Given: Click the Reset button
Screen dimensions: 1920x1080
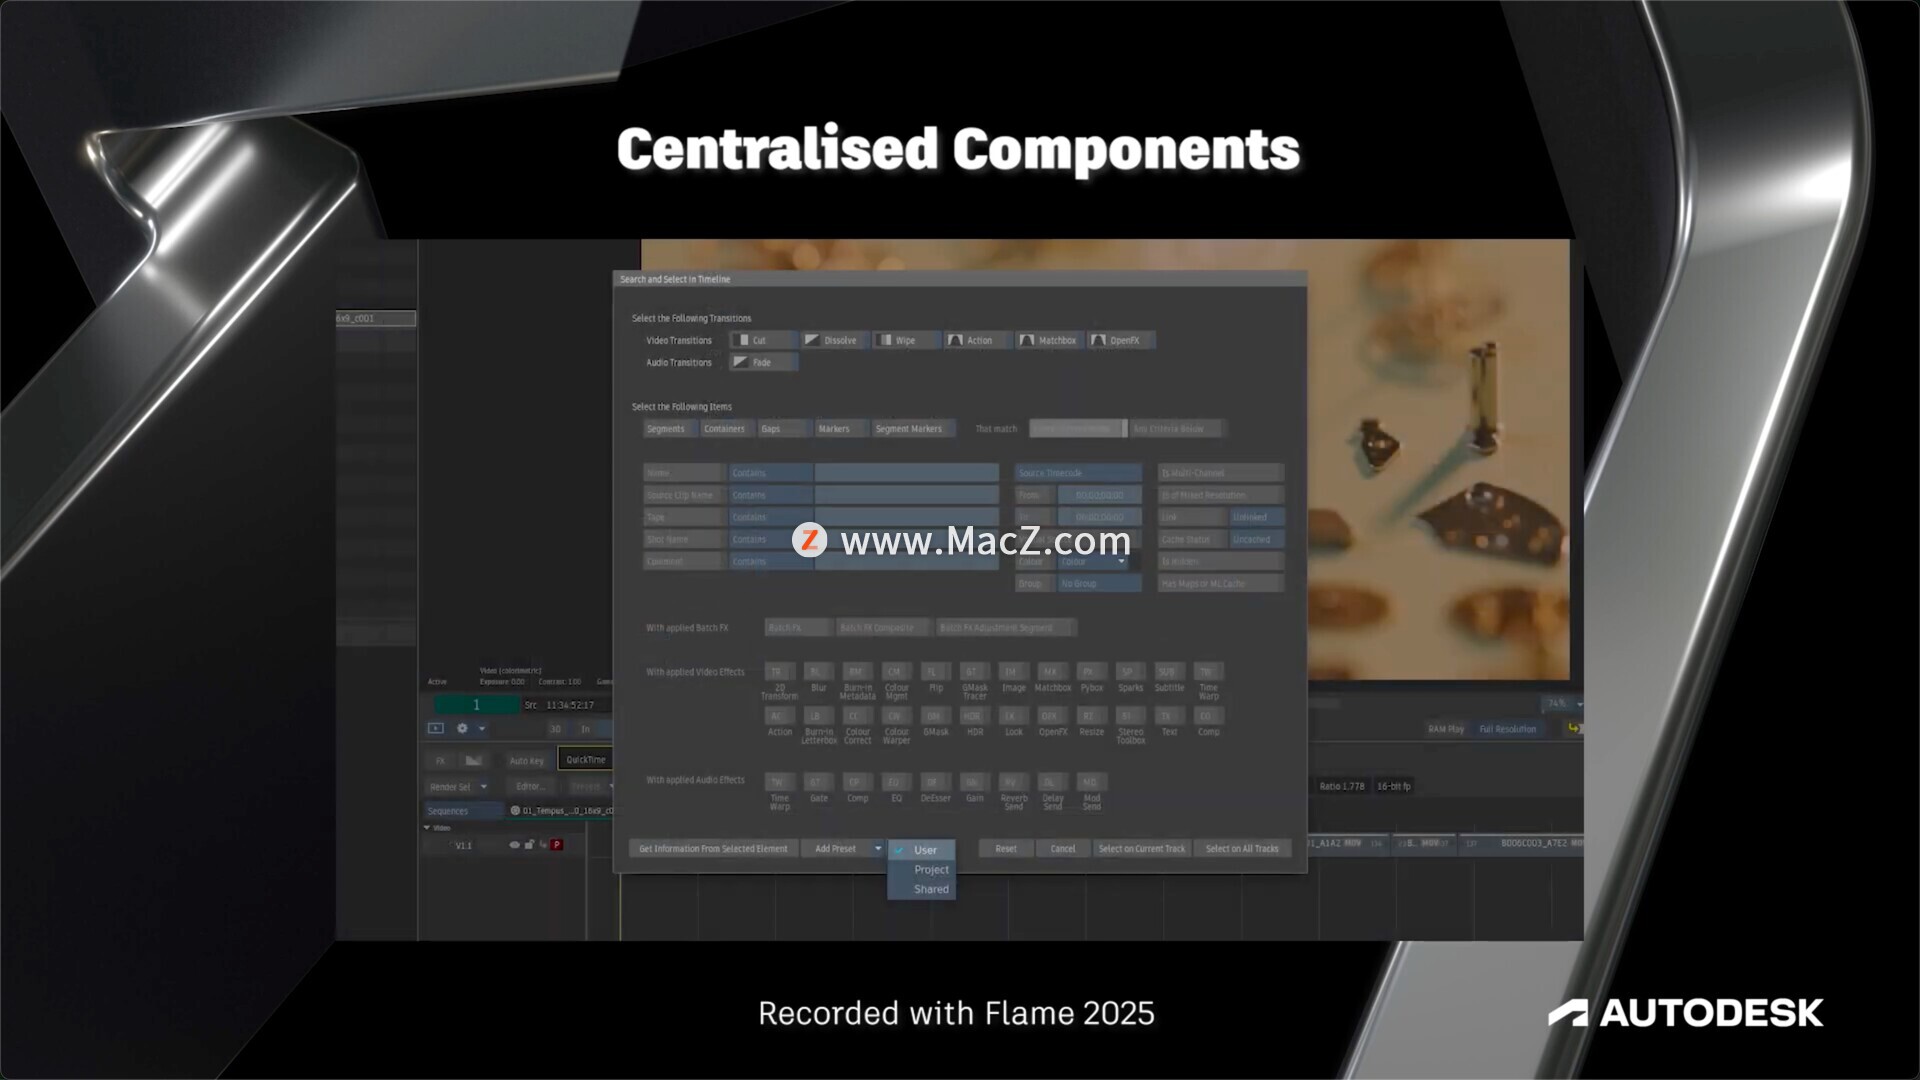Looking at the screenshot, I should 1006,849.
